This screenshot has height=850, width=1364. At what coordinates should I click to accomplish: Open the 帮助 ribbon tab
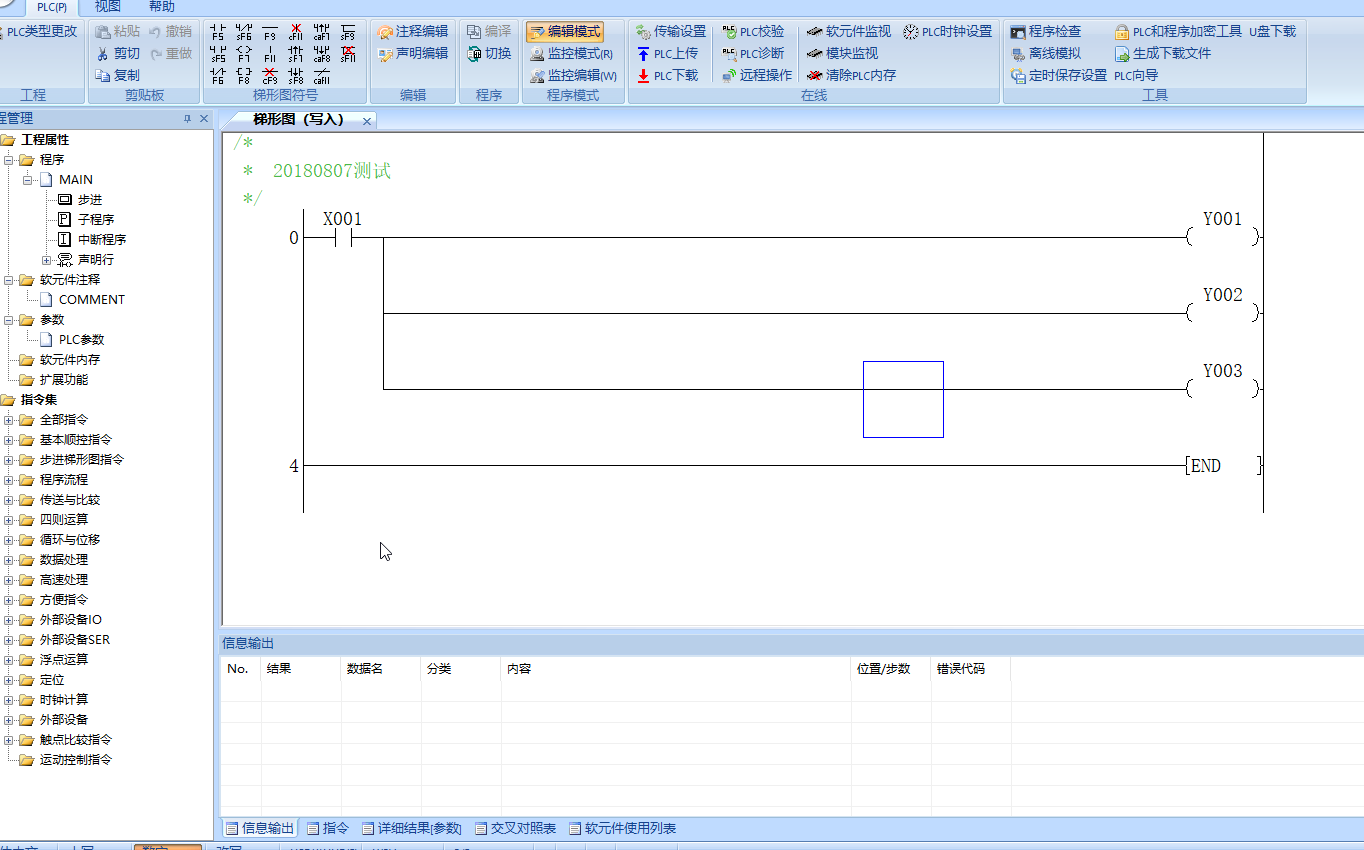161,7
